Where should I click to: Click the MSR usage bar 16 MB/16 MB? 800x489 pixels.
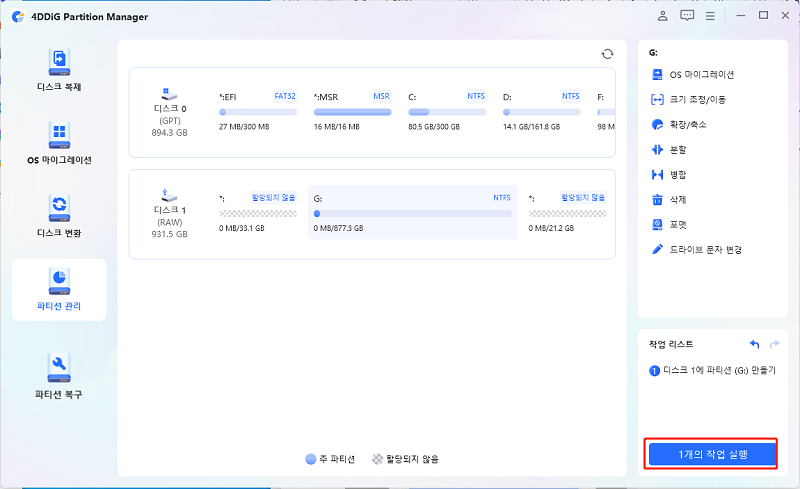click(352, 112)
